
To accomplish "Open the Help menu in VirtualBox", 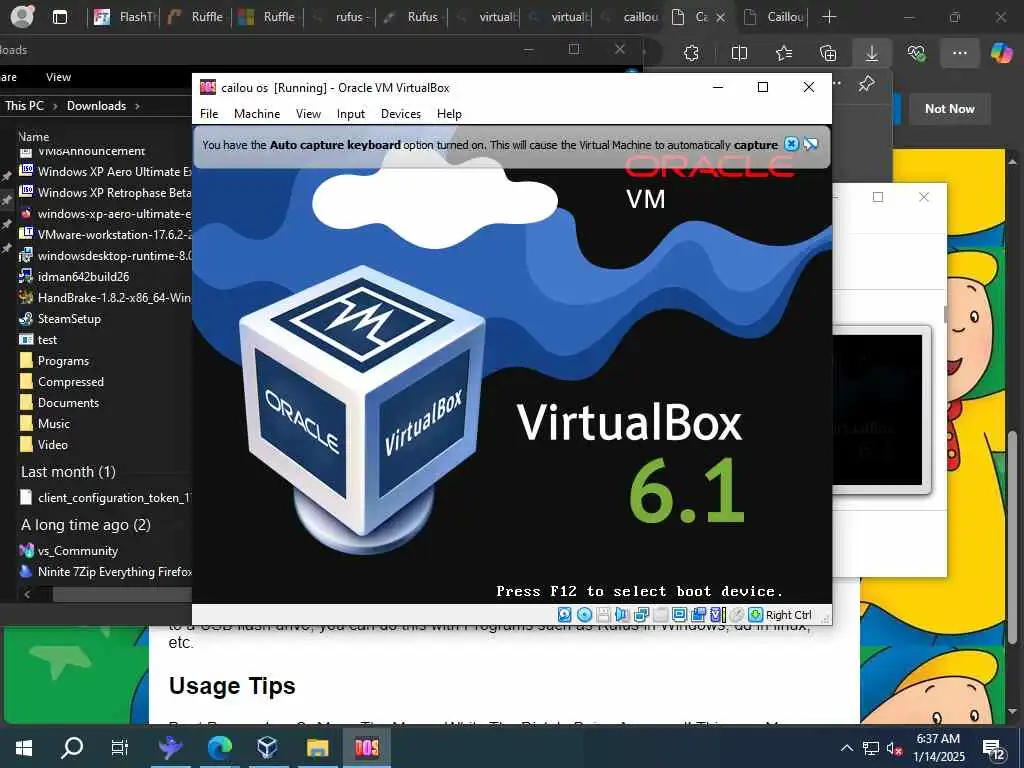I will tap(449, 114).
